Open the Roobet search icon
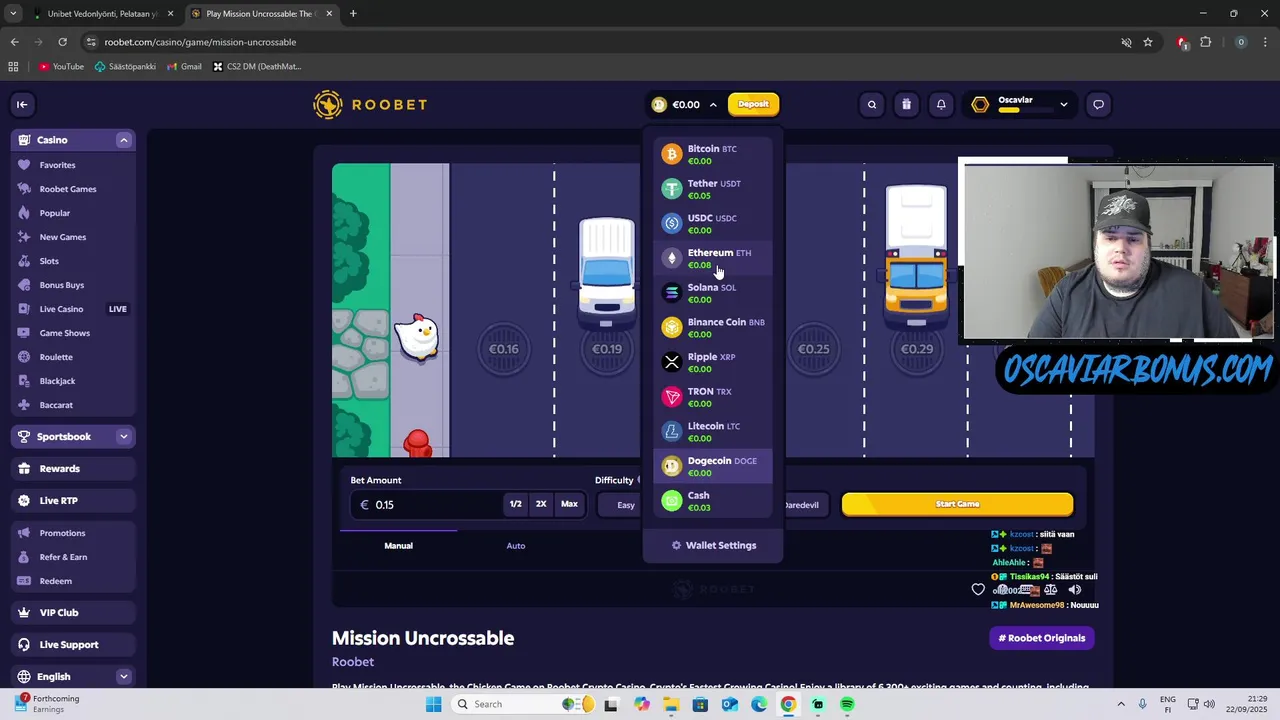The height and width of the screenshot is (720, 1280). [872, 104]
